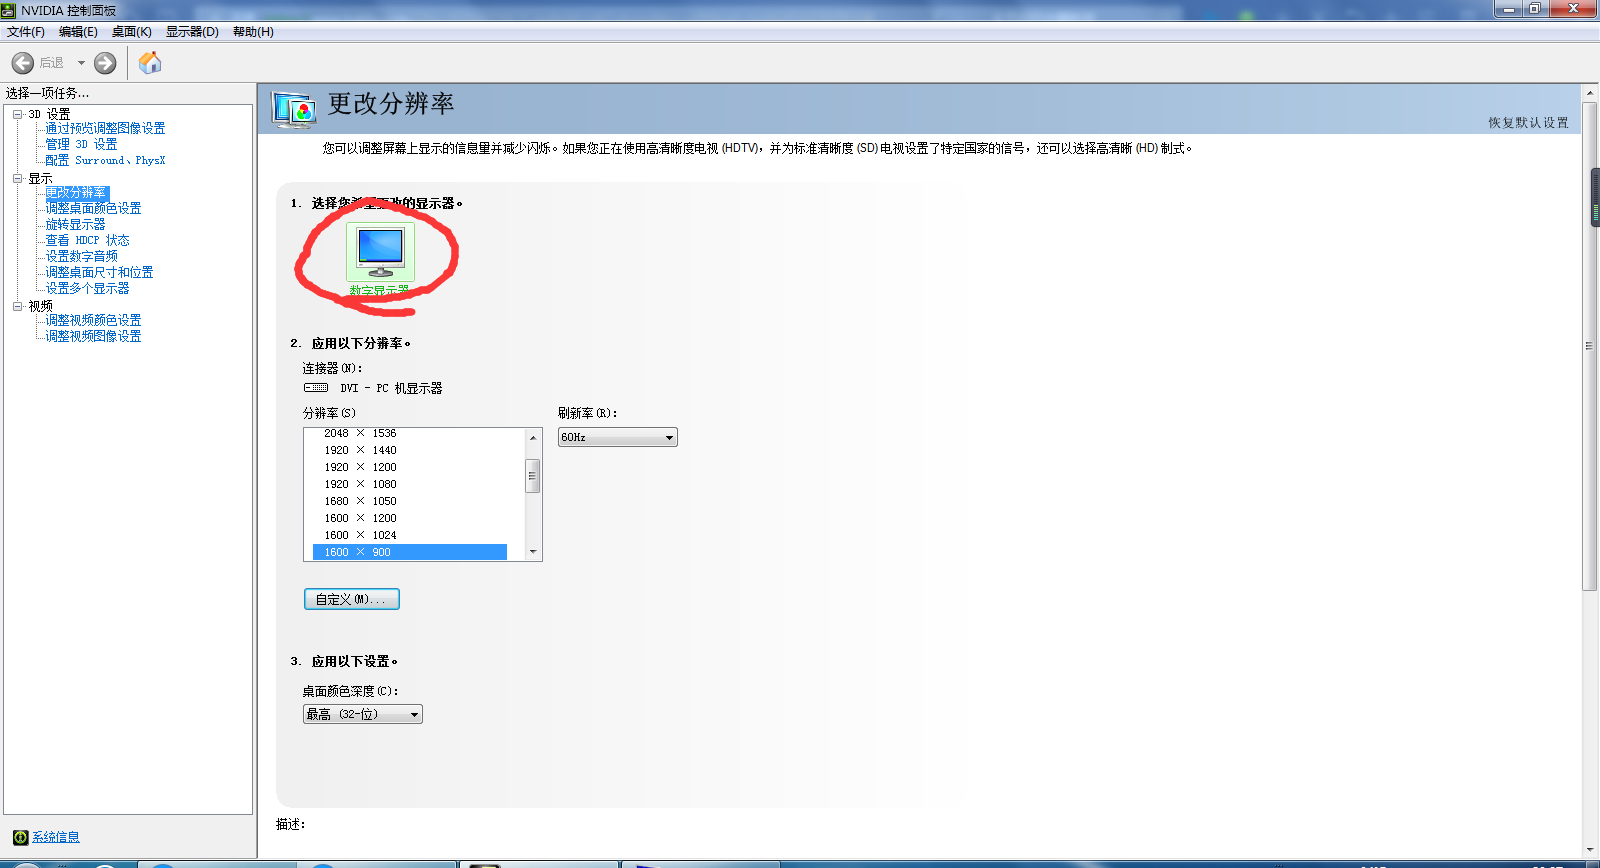
Task: Click the System Information icon
Action: [20, 837]
